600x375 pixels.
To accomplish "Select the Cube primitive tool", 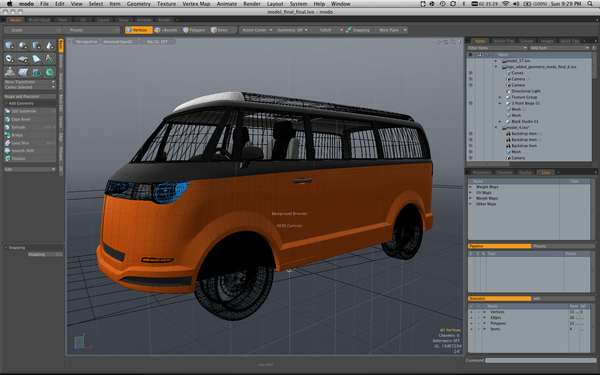I will [10, 46].
